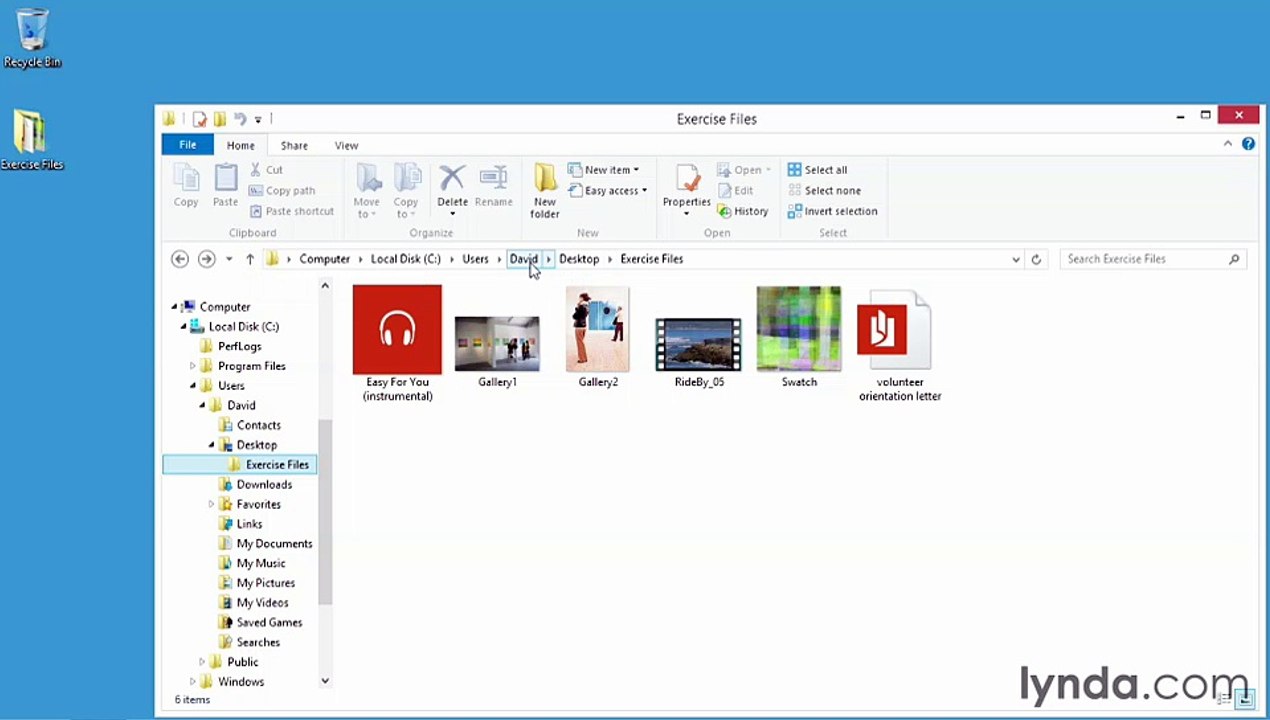The image size is (1270, 720).
Task: Click Invert selection button
Action: pyautogui.click(x=832, y=211)
